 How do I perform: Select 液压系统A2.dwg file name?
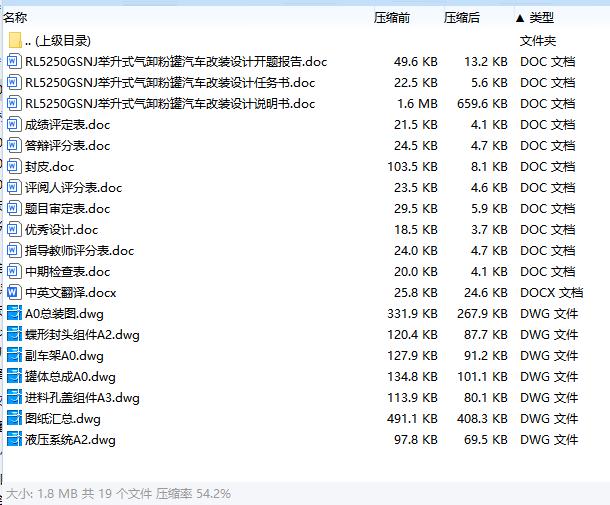[70, 440]
